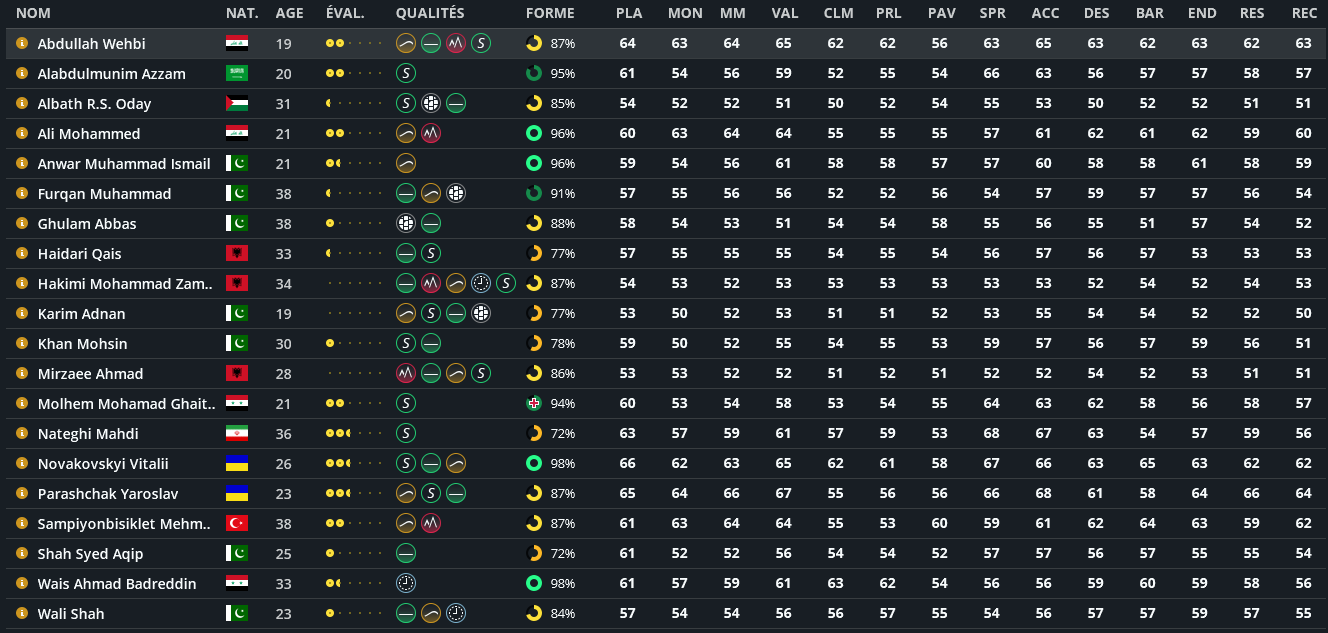Click the Turkish flag for Sampiyonbisiklet Mehm..
The height and width of the screenshot is (633, 1328).
pos(236,523)
